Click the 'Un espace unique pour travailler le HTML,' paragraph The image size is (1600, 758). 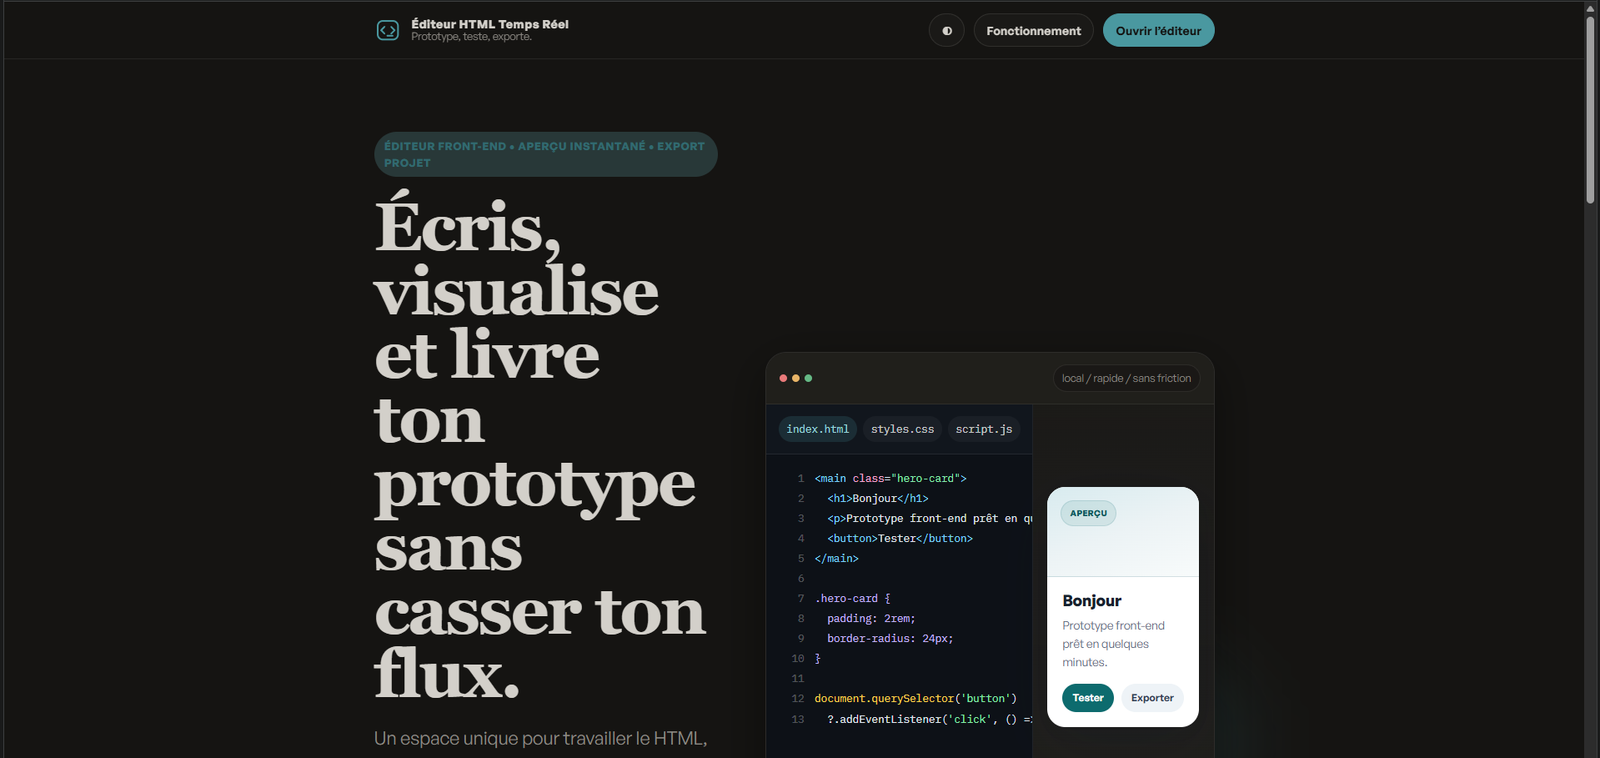click(x=540, y=739)
